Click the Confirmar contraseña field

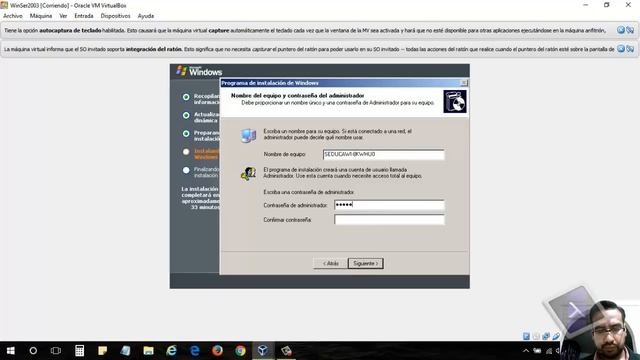[x=389, y=220]
